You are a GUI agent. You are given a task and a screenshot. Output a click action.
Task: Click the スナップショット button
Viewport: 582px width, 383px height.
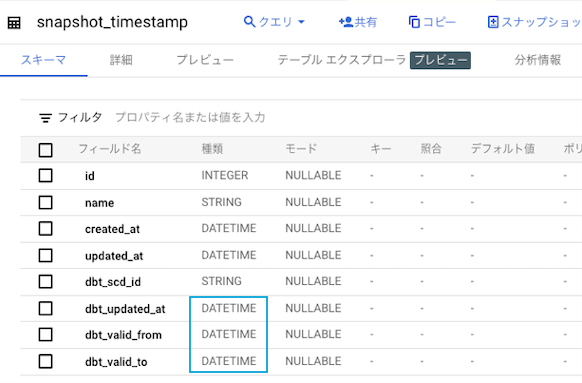(534, 22)
